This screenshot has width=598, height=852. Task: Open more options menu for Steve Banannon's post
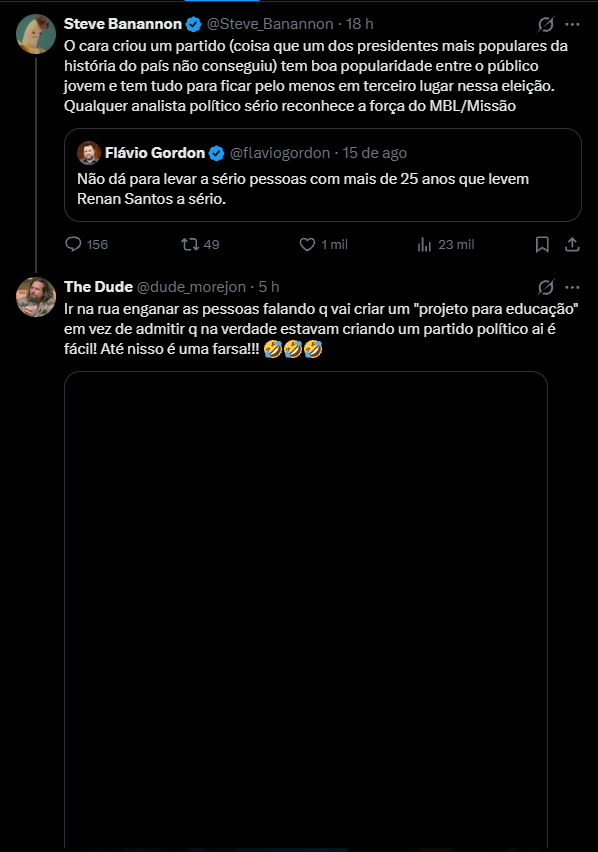572,24
